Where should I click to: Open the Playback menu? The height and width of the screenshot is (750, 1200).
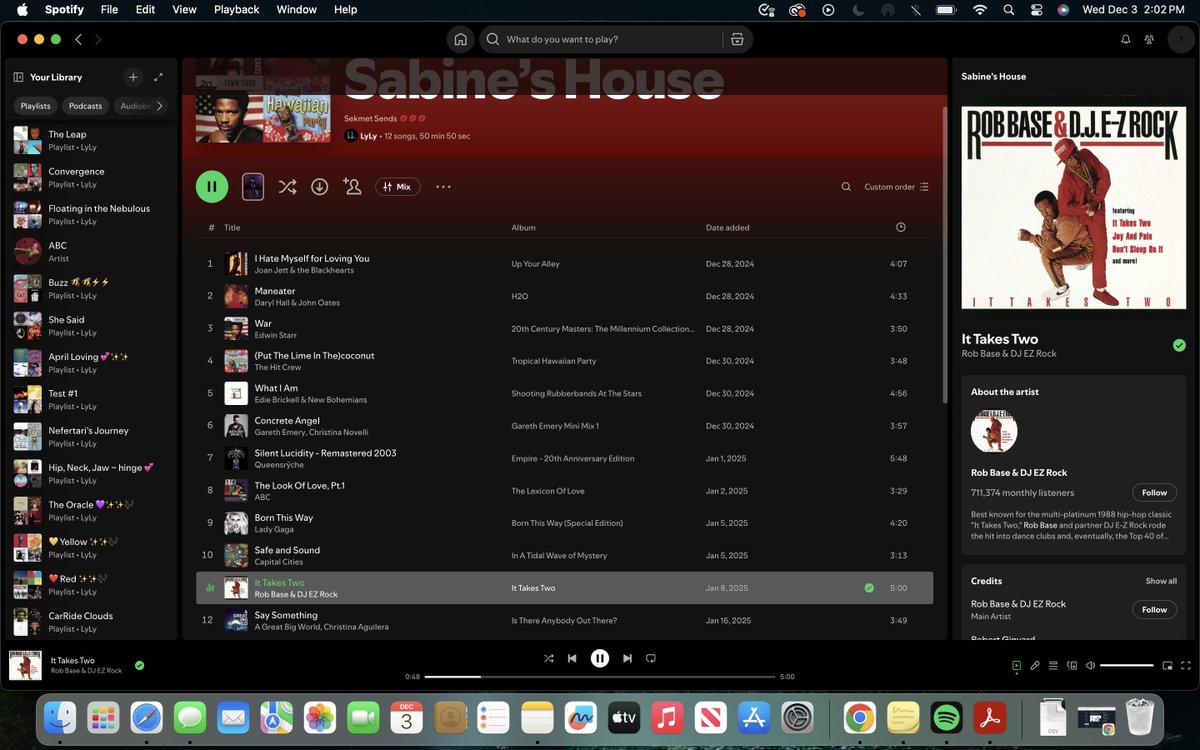[x=237, y=10]
